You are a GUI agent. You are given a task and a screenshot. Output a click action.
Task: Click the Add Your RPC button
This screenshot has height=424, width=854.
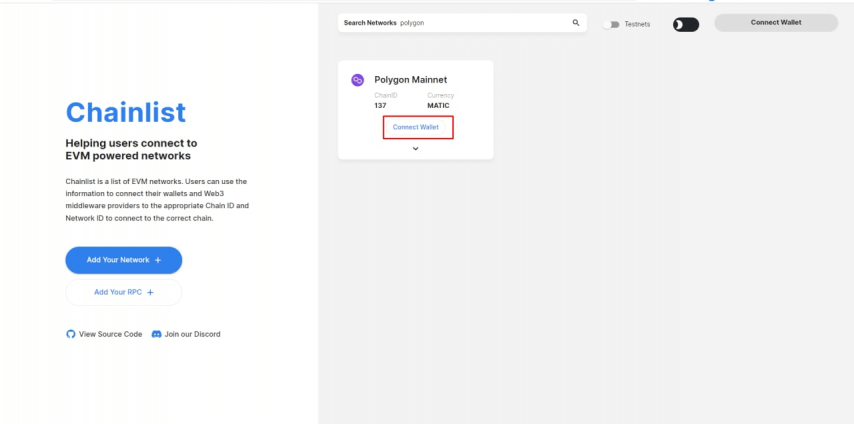123,292
